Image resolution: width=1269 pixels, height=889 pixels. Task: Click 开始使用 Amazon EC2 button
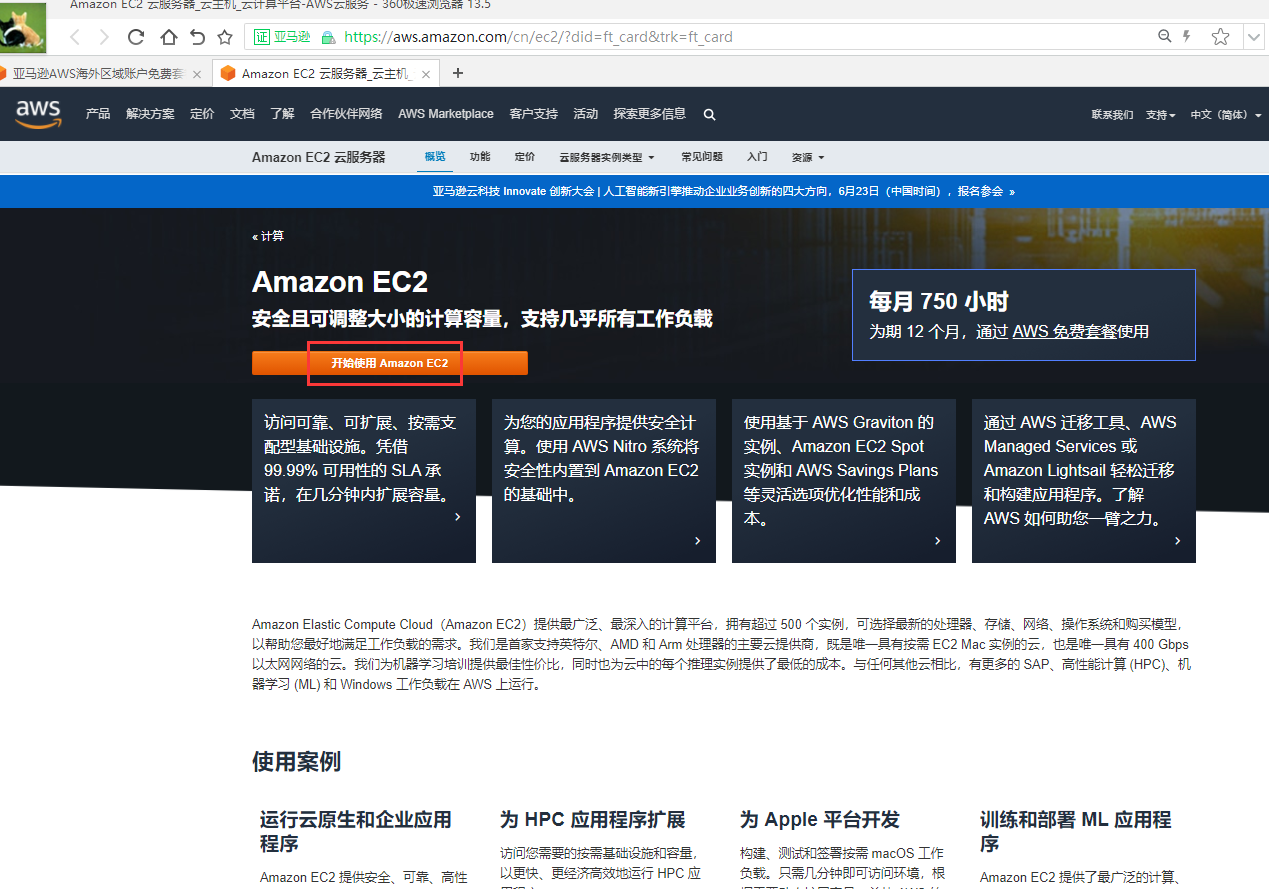click(390, 363)
